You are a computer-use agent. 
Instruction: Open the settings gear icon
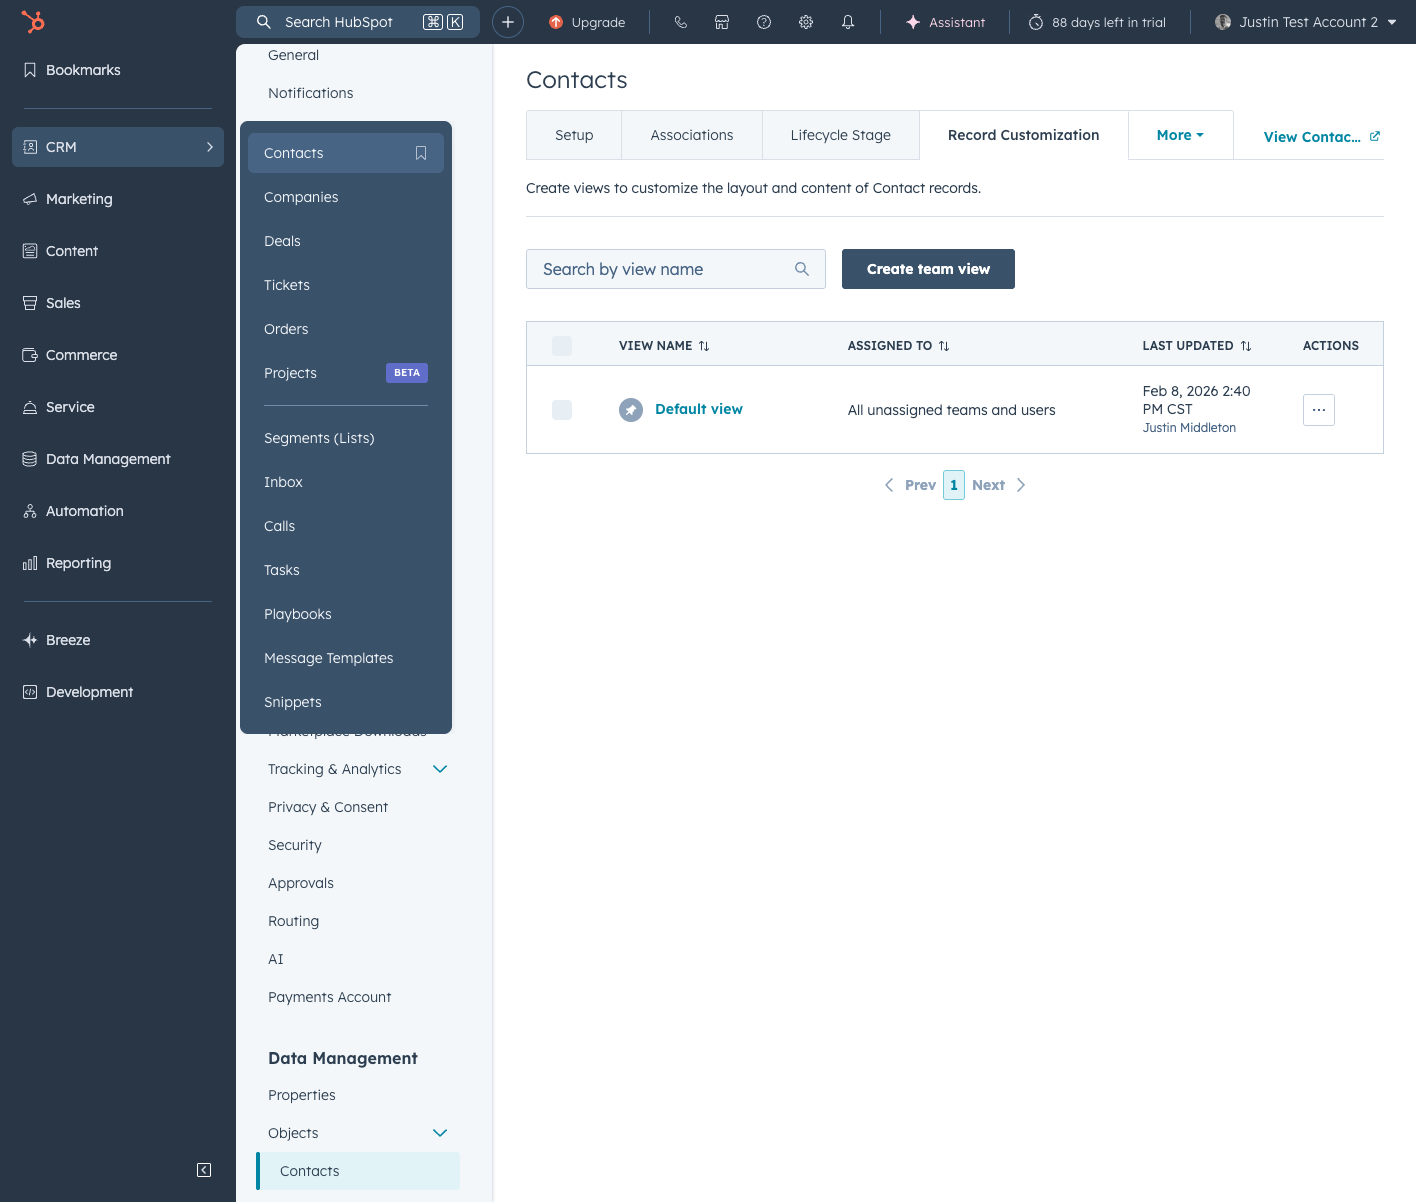(806, 22)
